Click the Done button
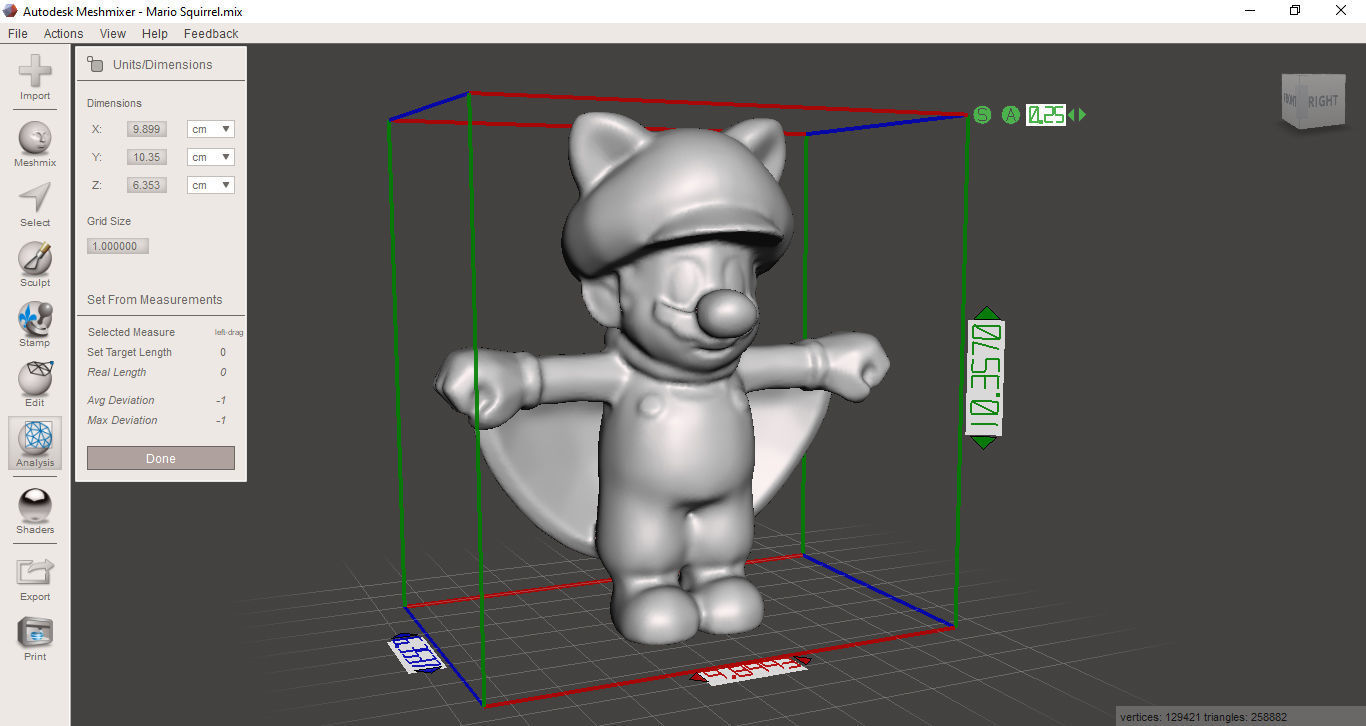1366x726 pixels. [x=161, y=458]
